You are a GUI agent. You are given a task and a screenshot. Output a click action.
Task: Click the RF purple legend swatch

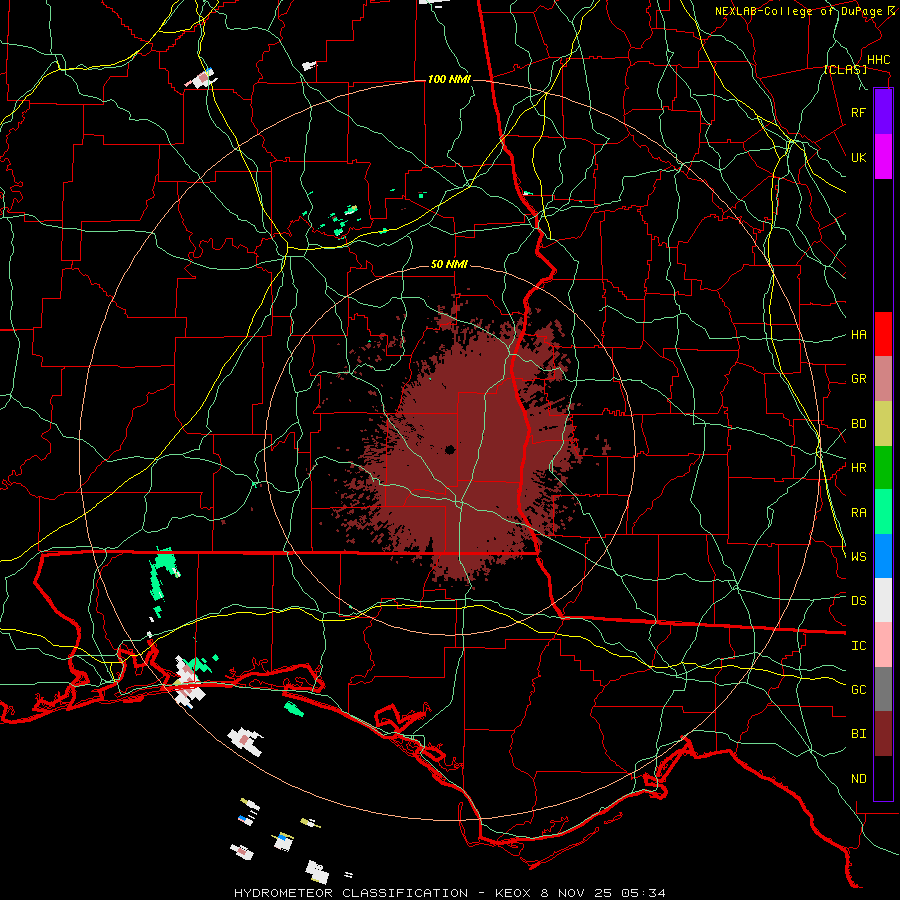(x=883, y=112)
